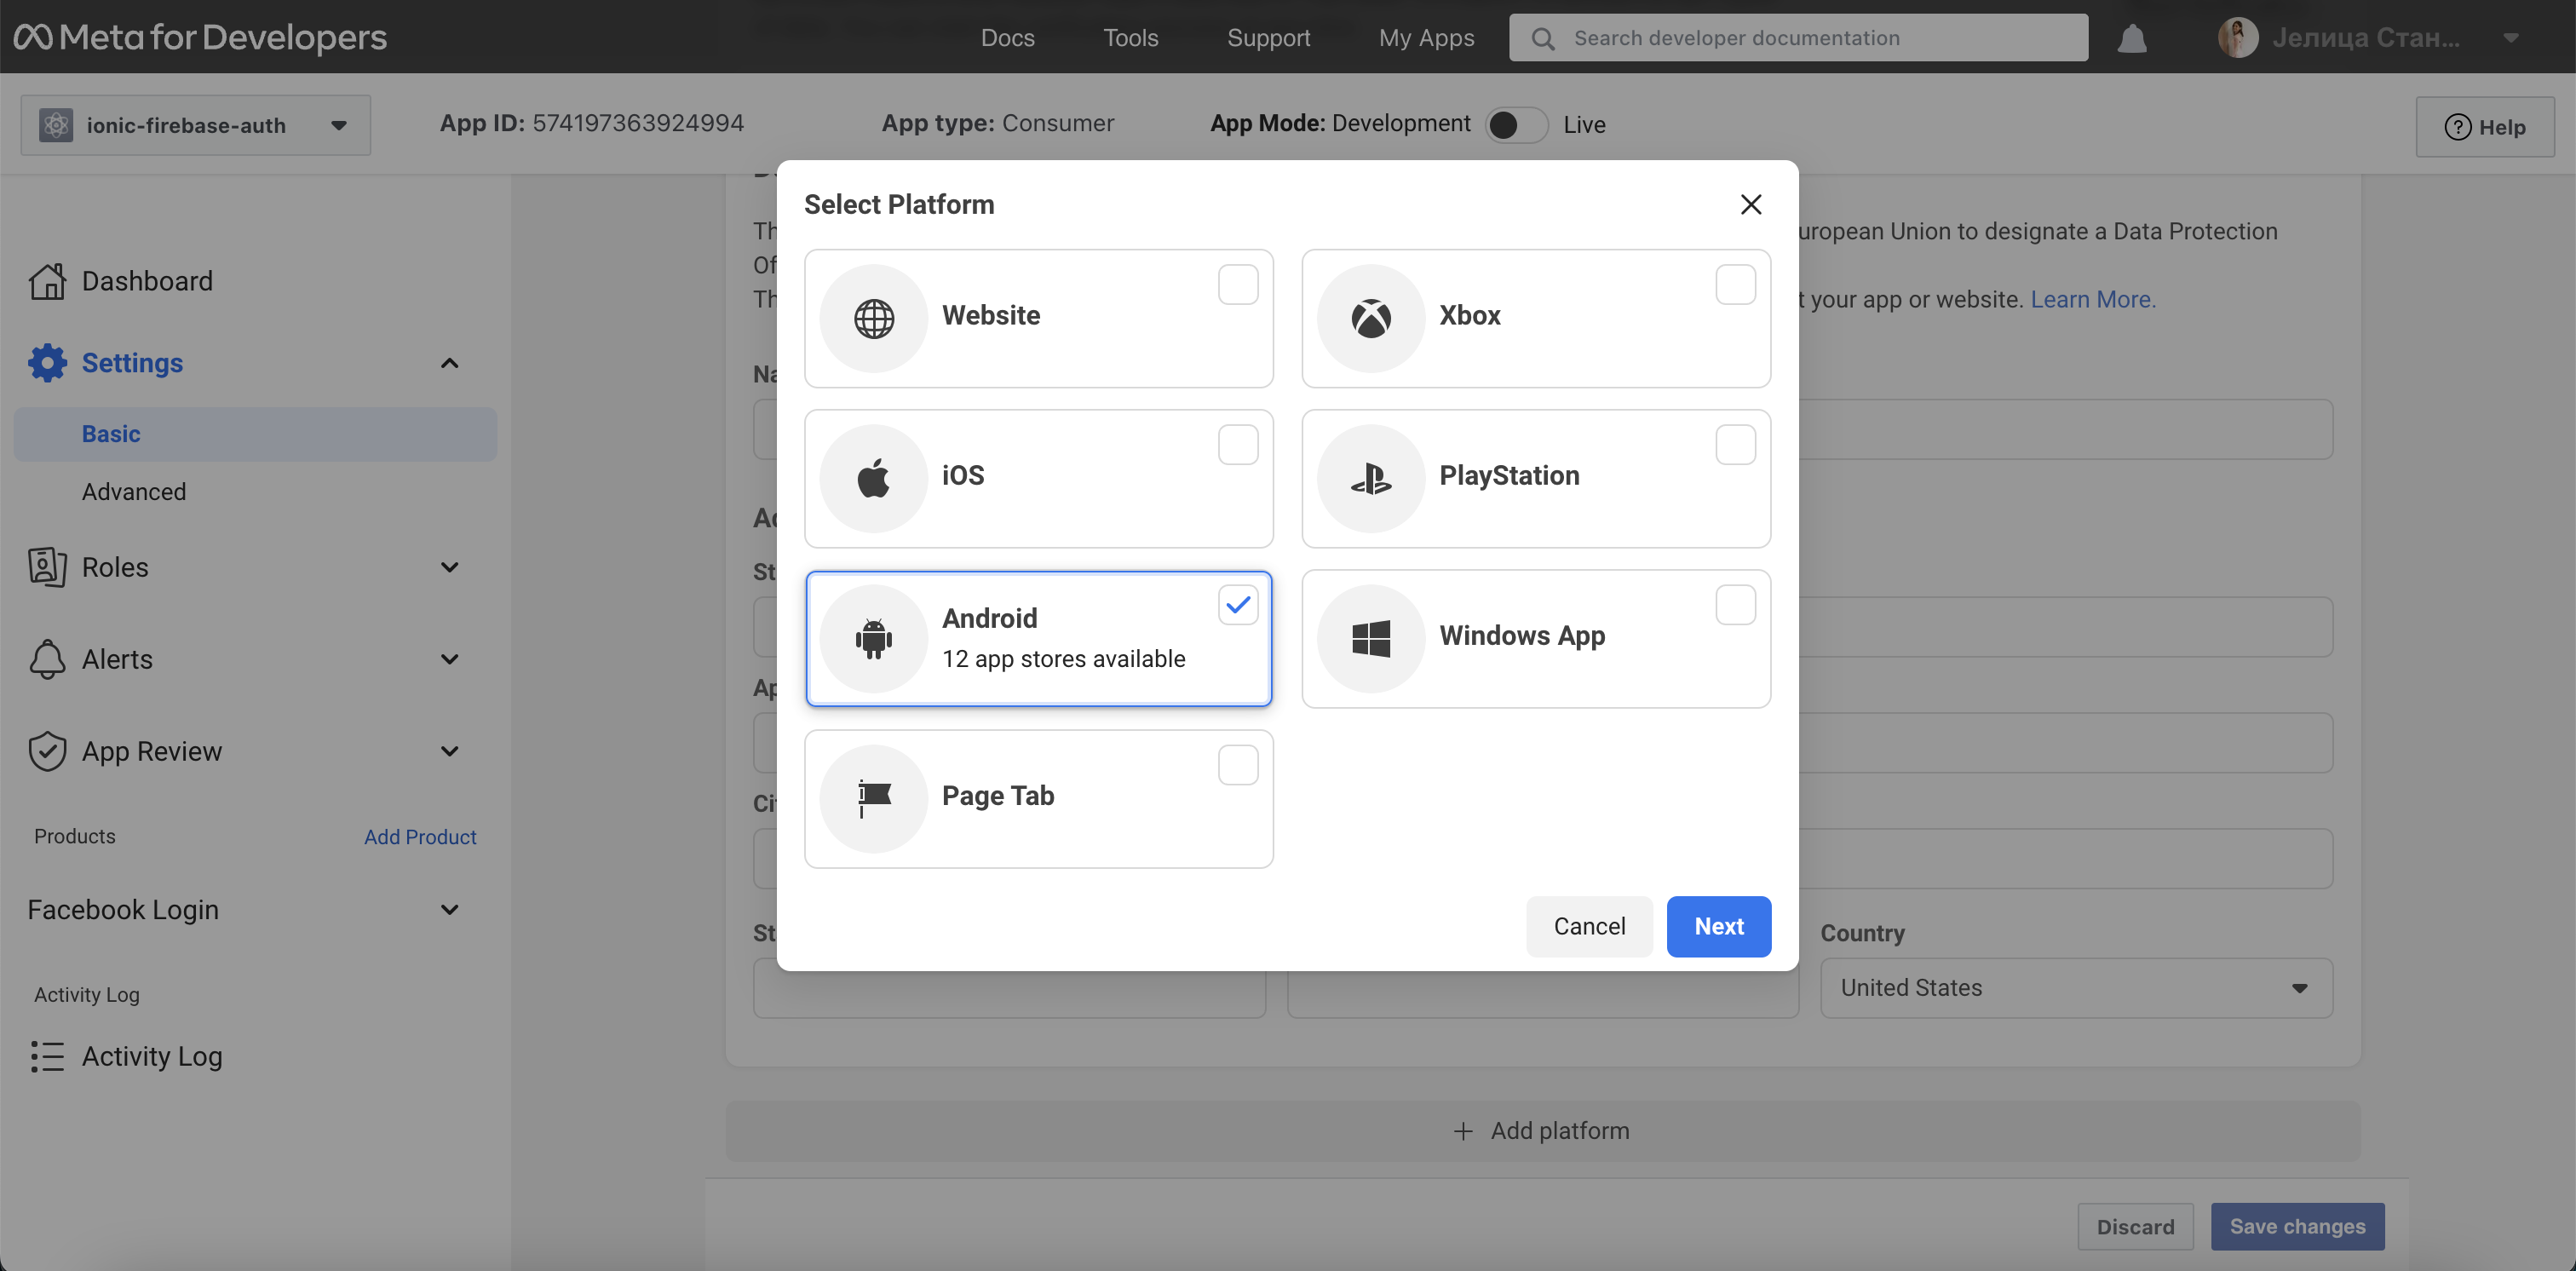Select the Windows App platform card

tap(1535, 638)
